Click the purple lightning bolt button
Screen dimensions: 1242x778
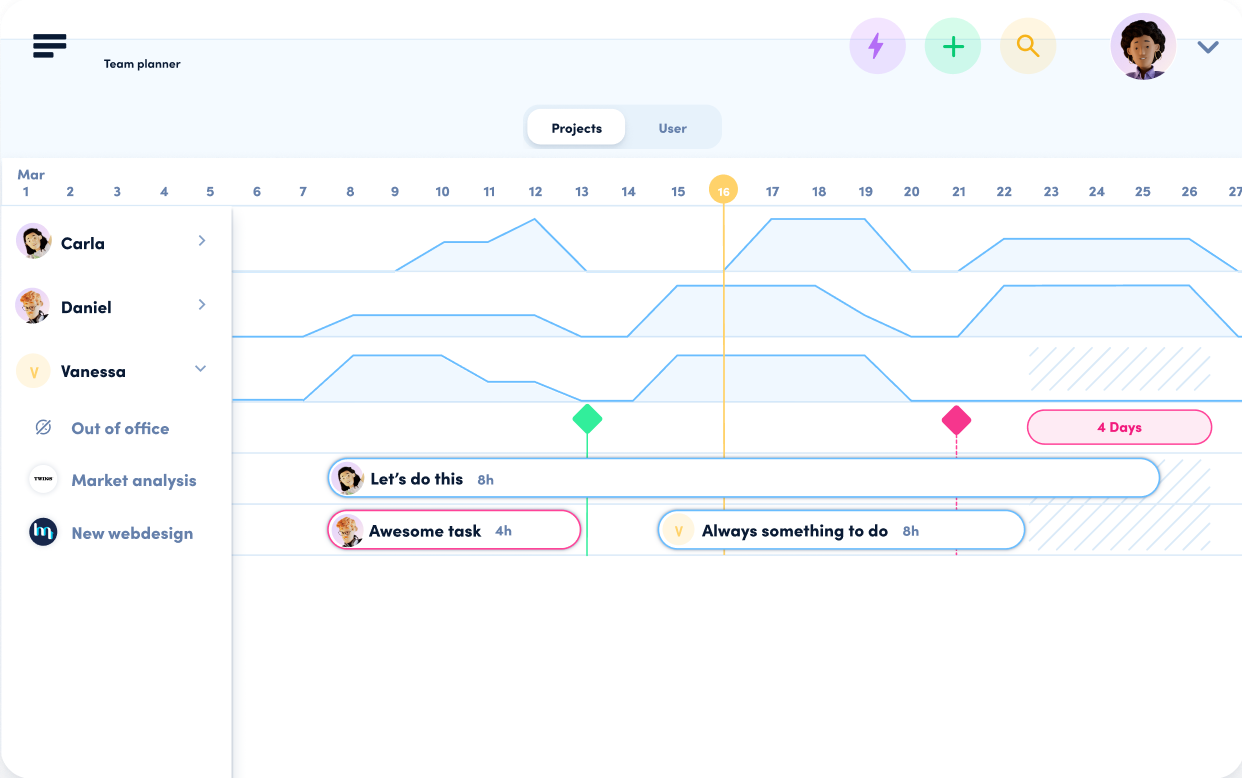[x=877, y=46]
